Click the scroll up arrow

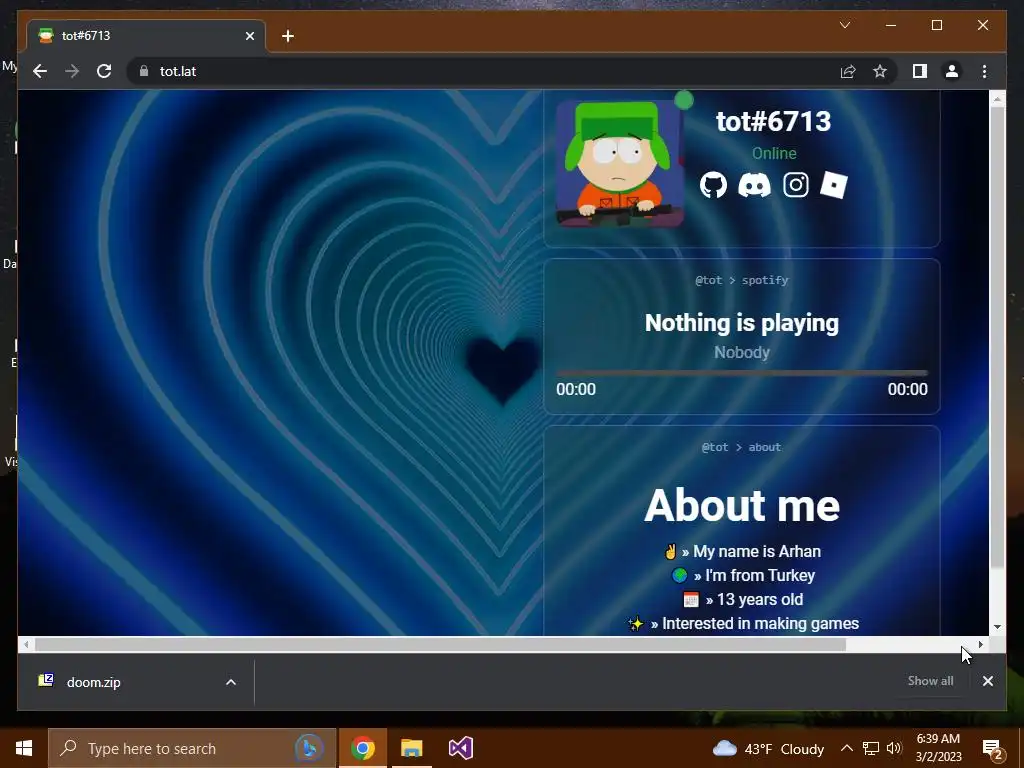[x=997, y=99]
